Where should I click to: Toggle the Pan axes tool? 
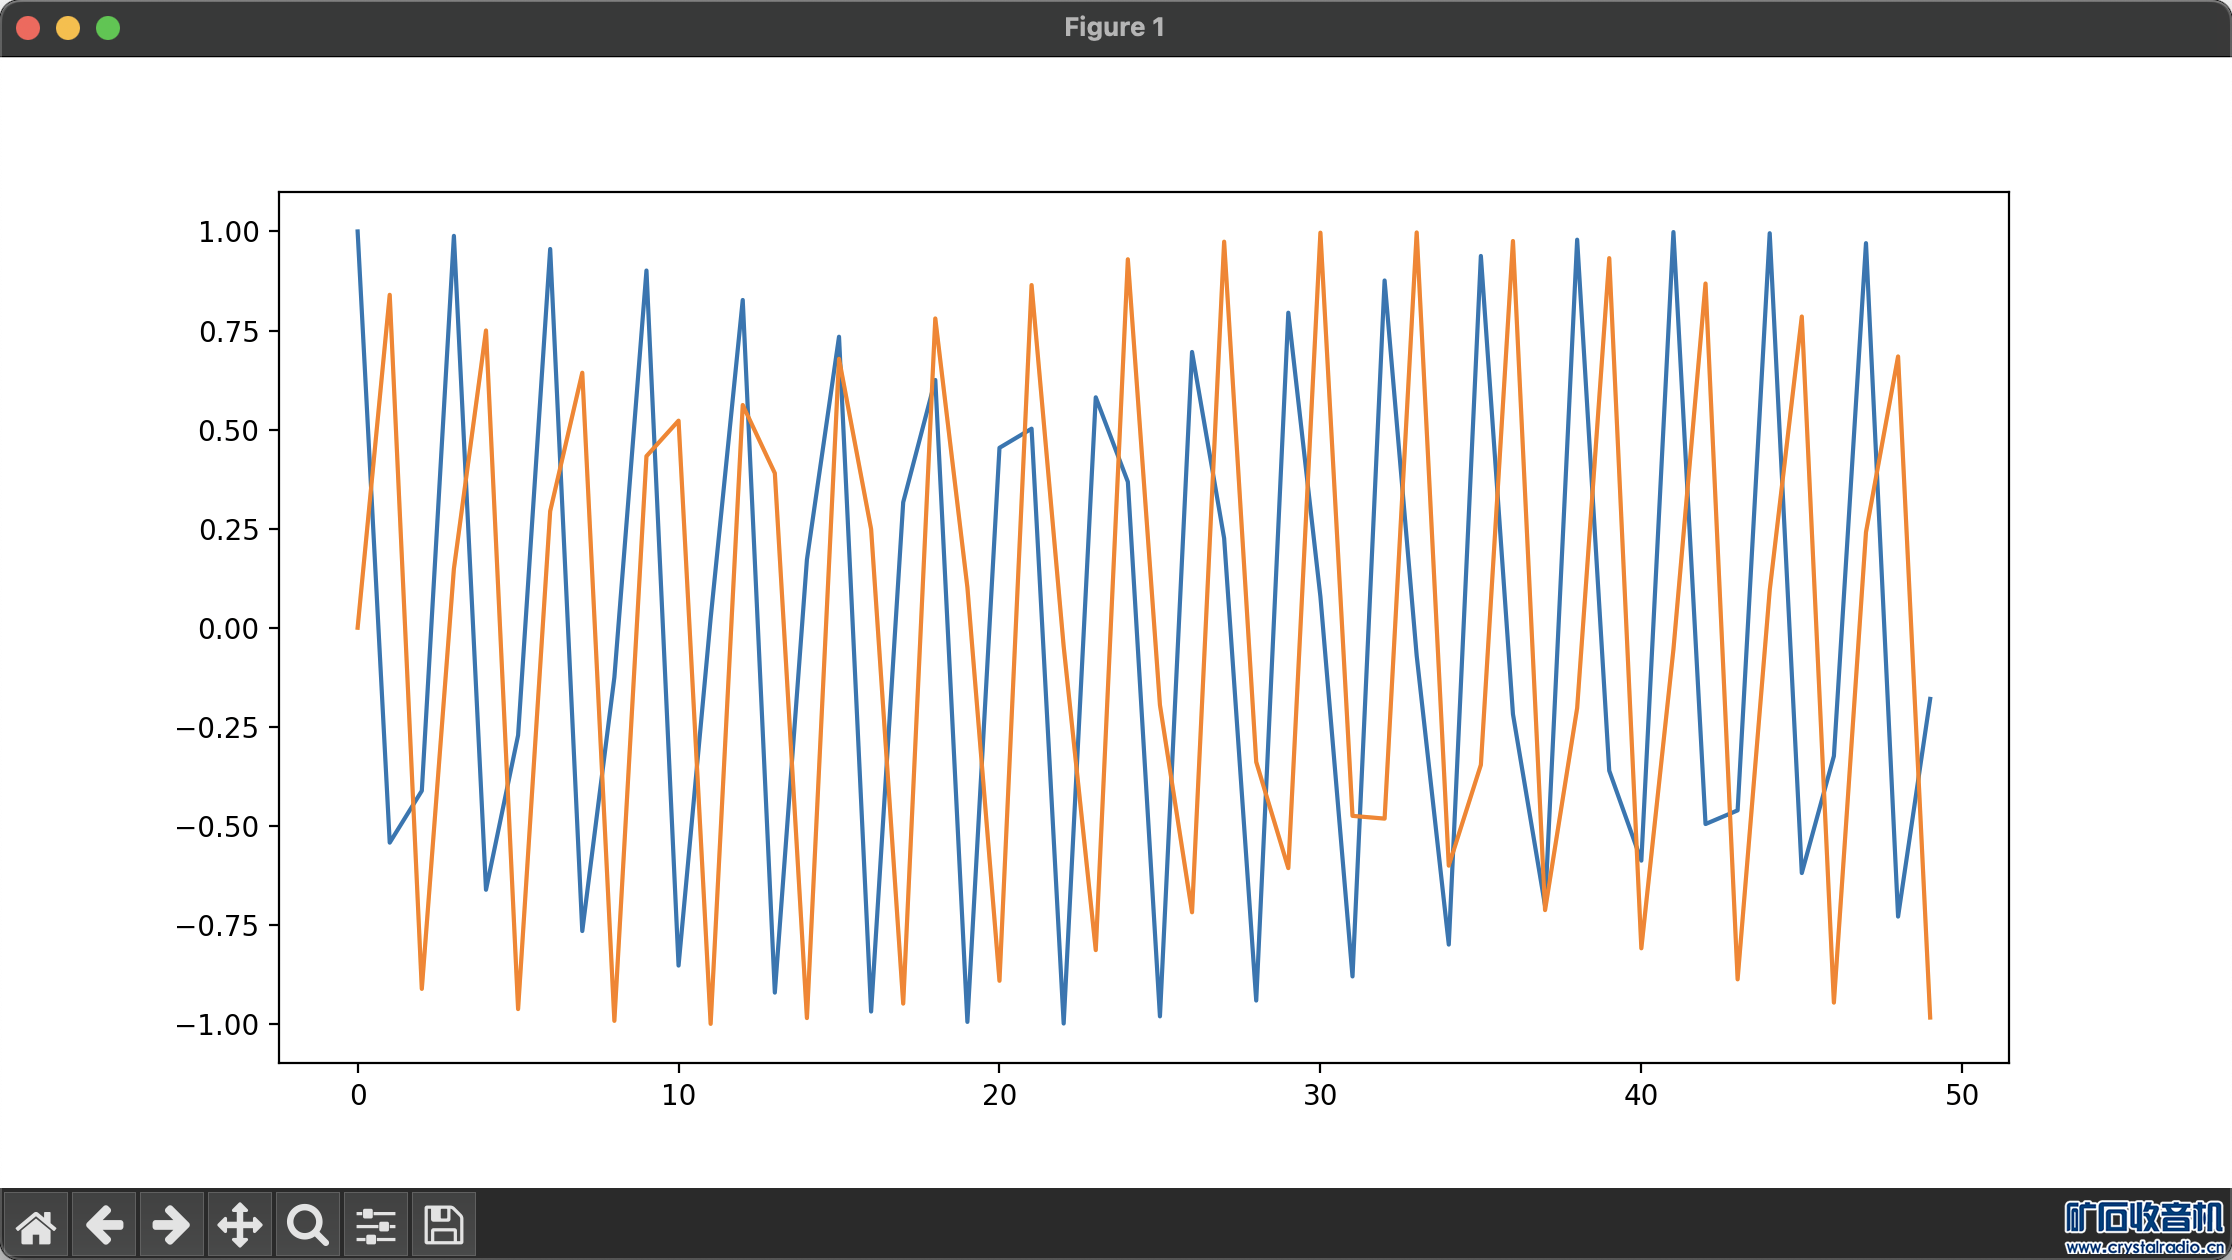[240, 1224]
